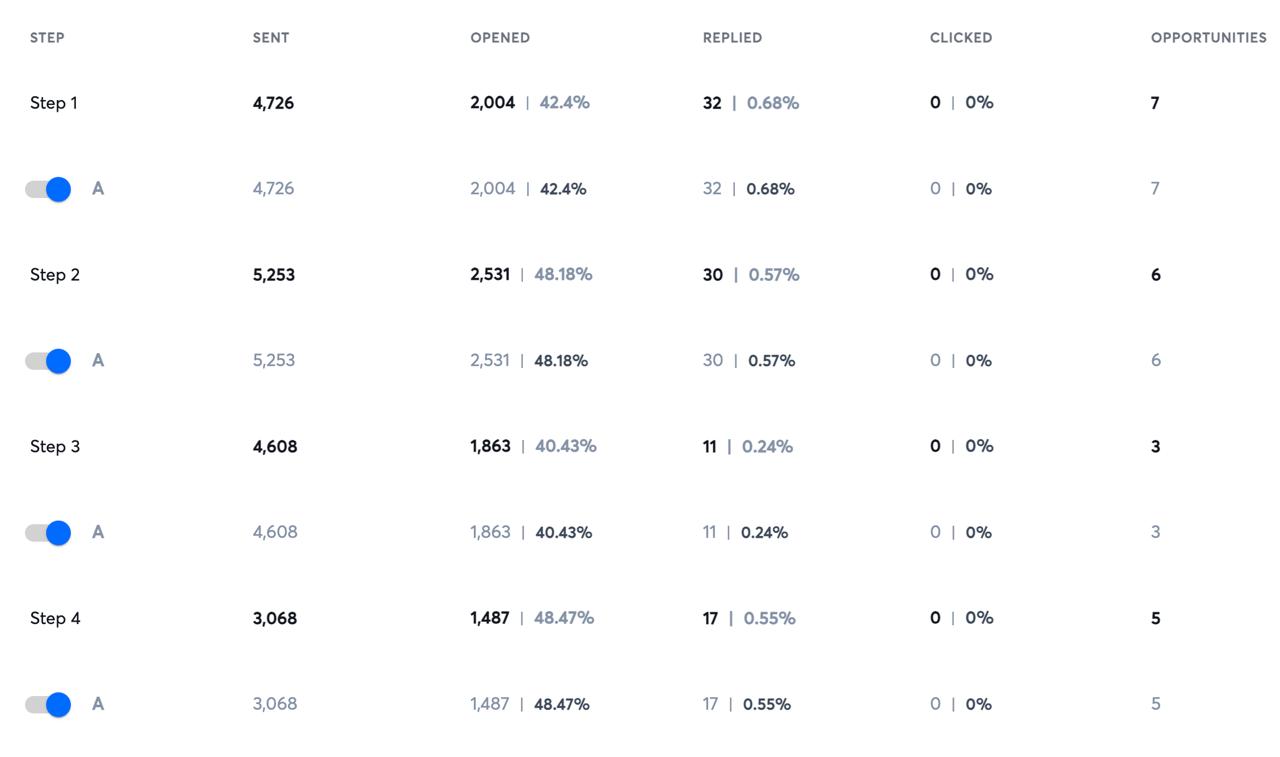Viewport: 1280px width, 757px height.
Task: Sort by the SENT column header
Action: point(271,38)
